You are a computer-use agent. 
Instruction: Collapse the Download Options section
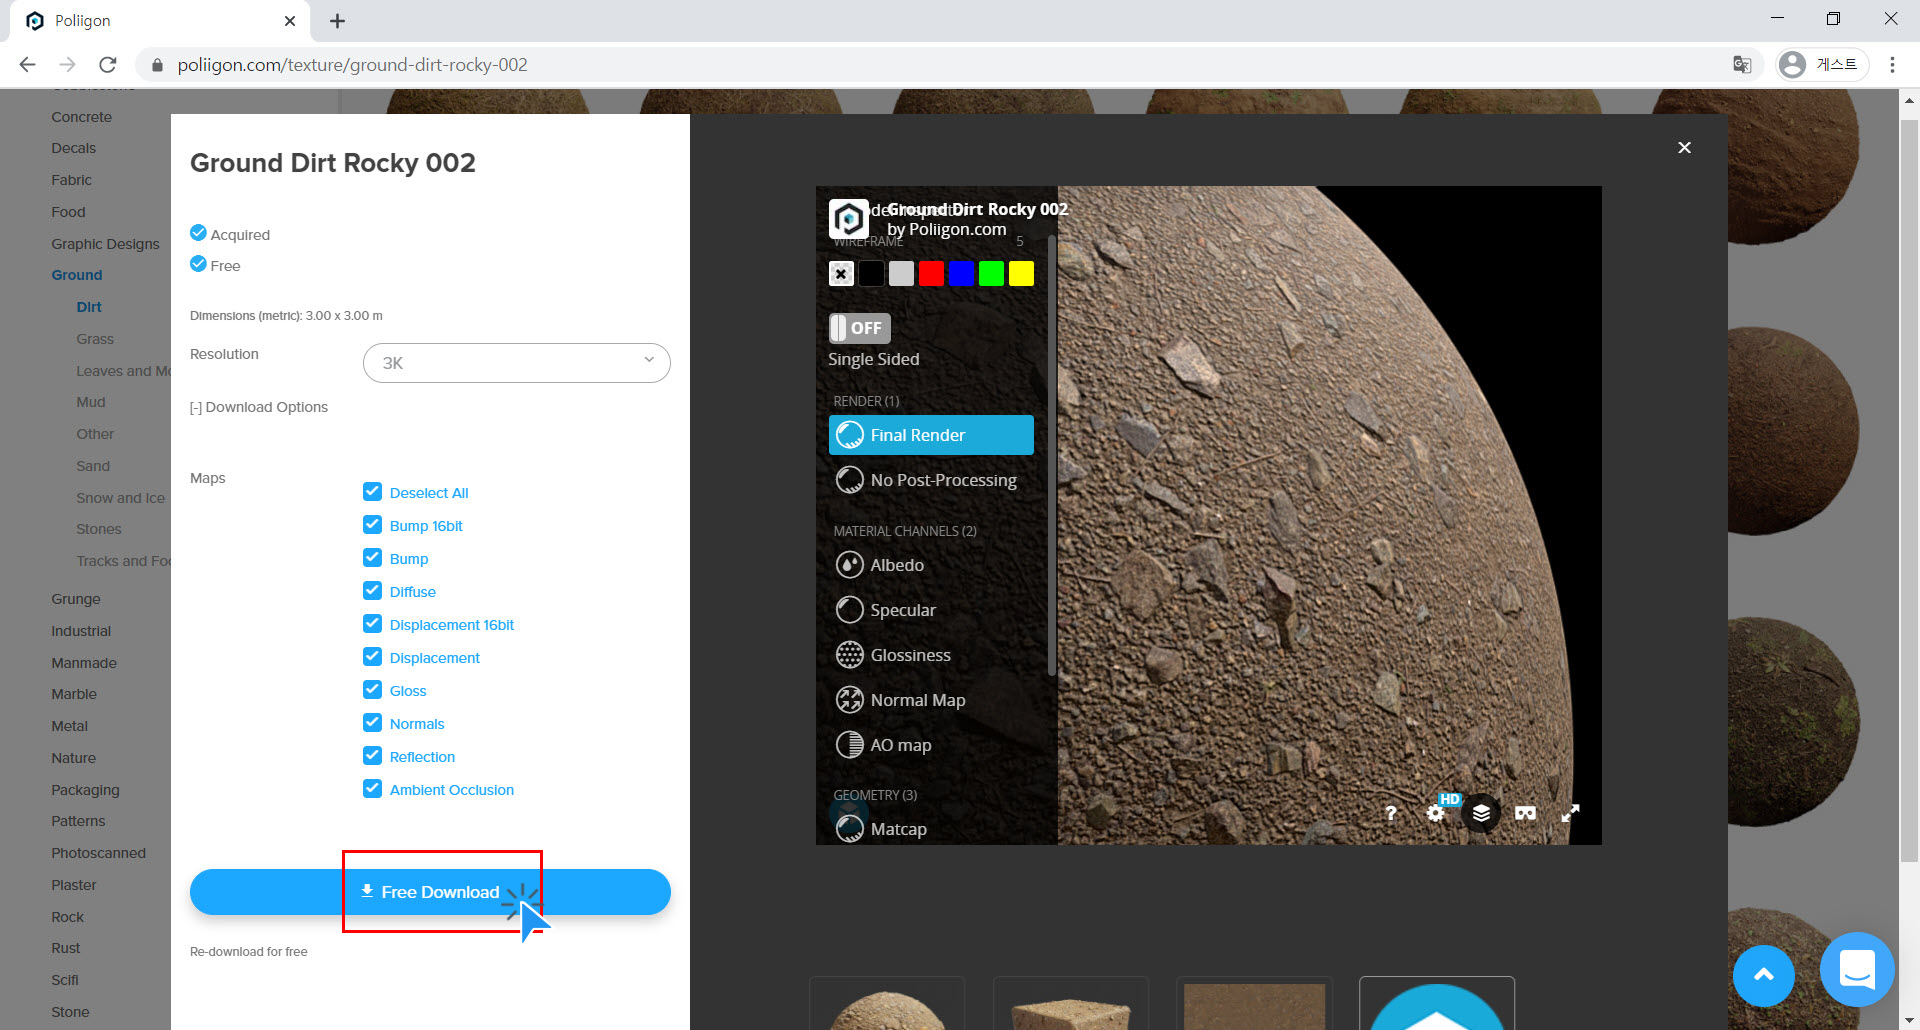point(259,407)
